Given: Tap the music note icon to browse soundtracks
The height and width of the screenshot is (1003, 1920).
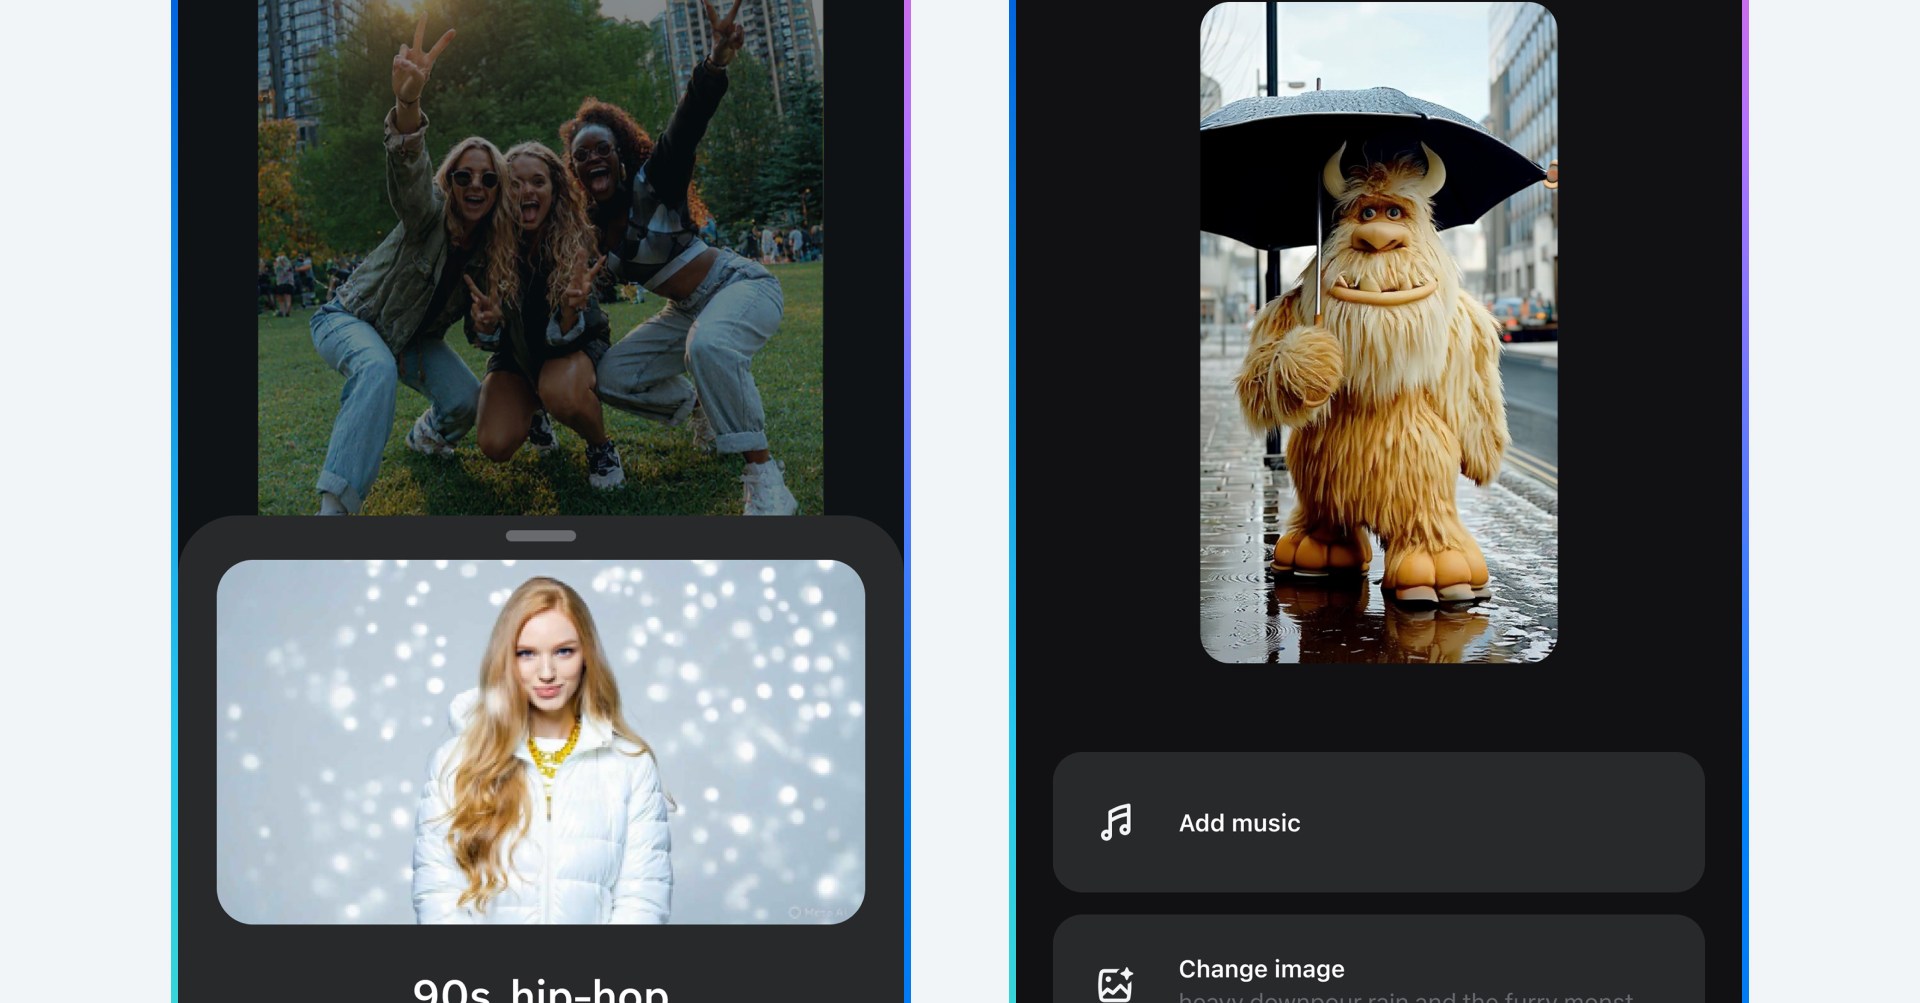Looking at the screenshot, I should tap(1116, 822).
